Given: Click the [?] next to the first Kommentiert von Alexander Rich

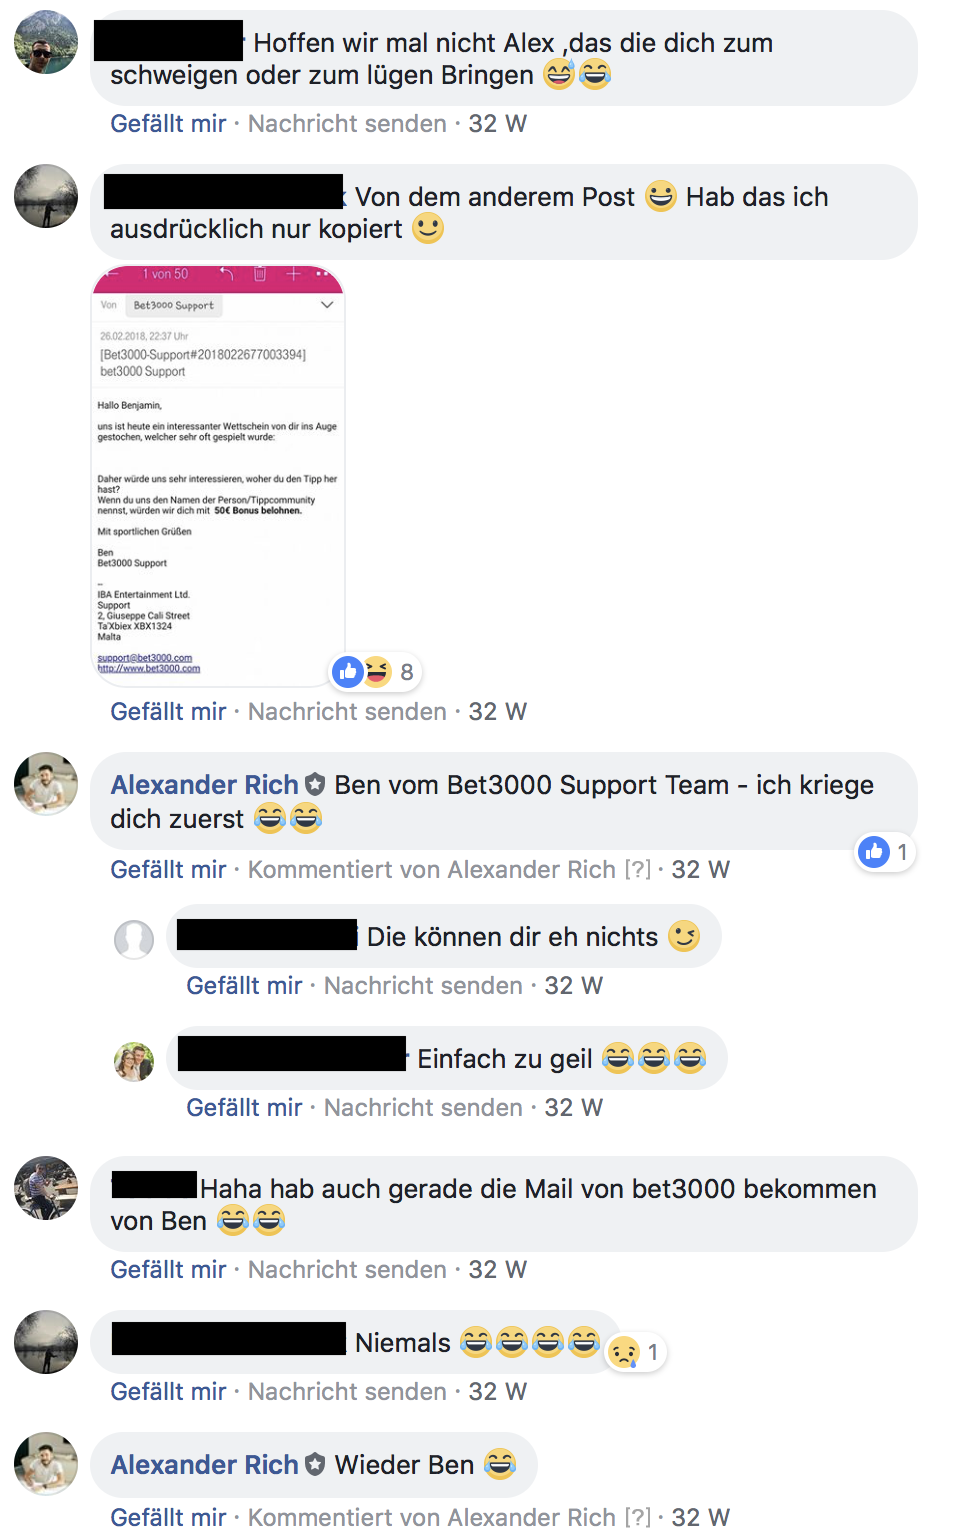Looking at the screenshot, I should click(637, 870).
